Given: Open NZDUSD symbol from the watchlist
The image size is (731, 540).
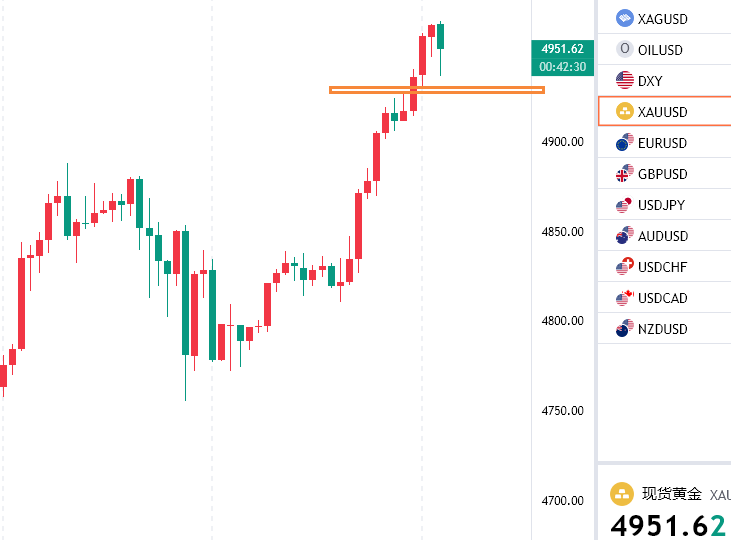Looking at the screenshot, I should coord(662,329).
